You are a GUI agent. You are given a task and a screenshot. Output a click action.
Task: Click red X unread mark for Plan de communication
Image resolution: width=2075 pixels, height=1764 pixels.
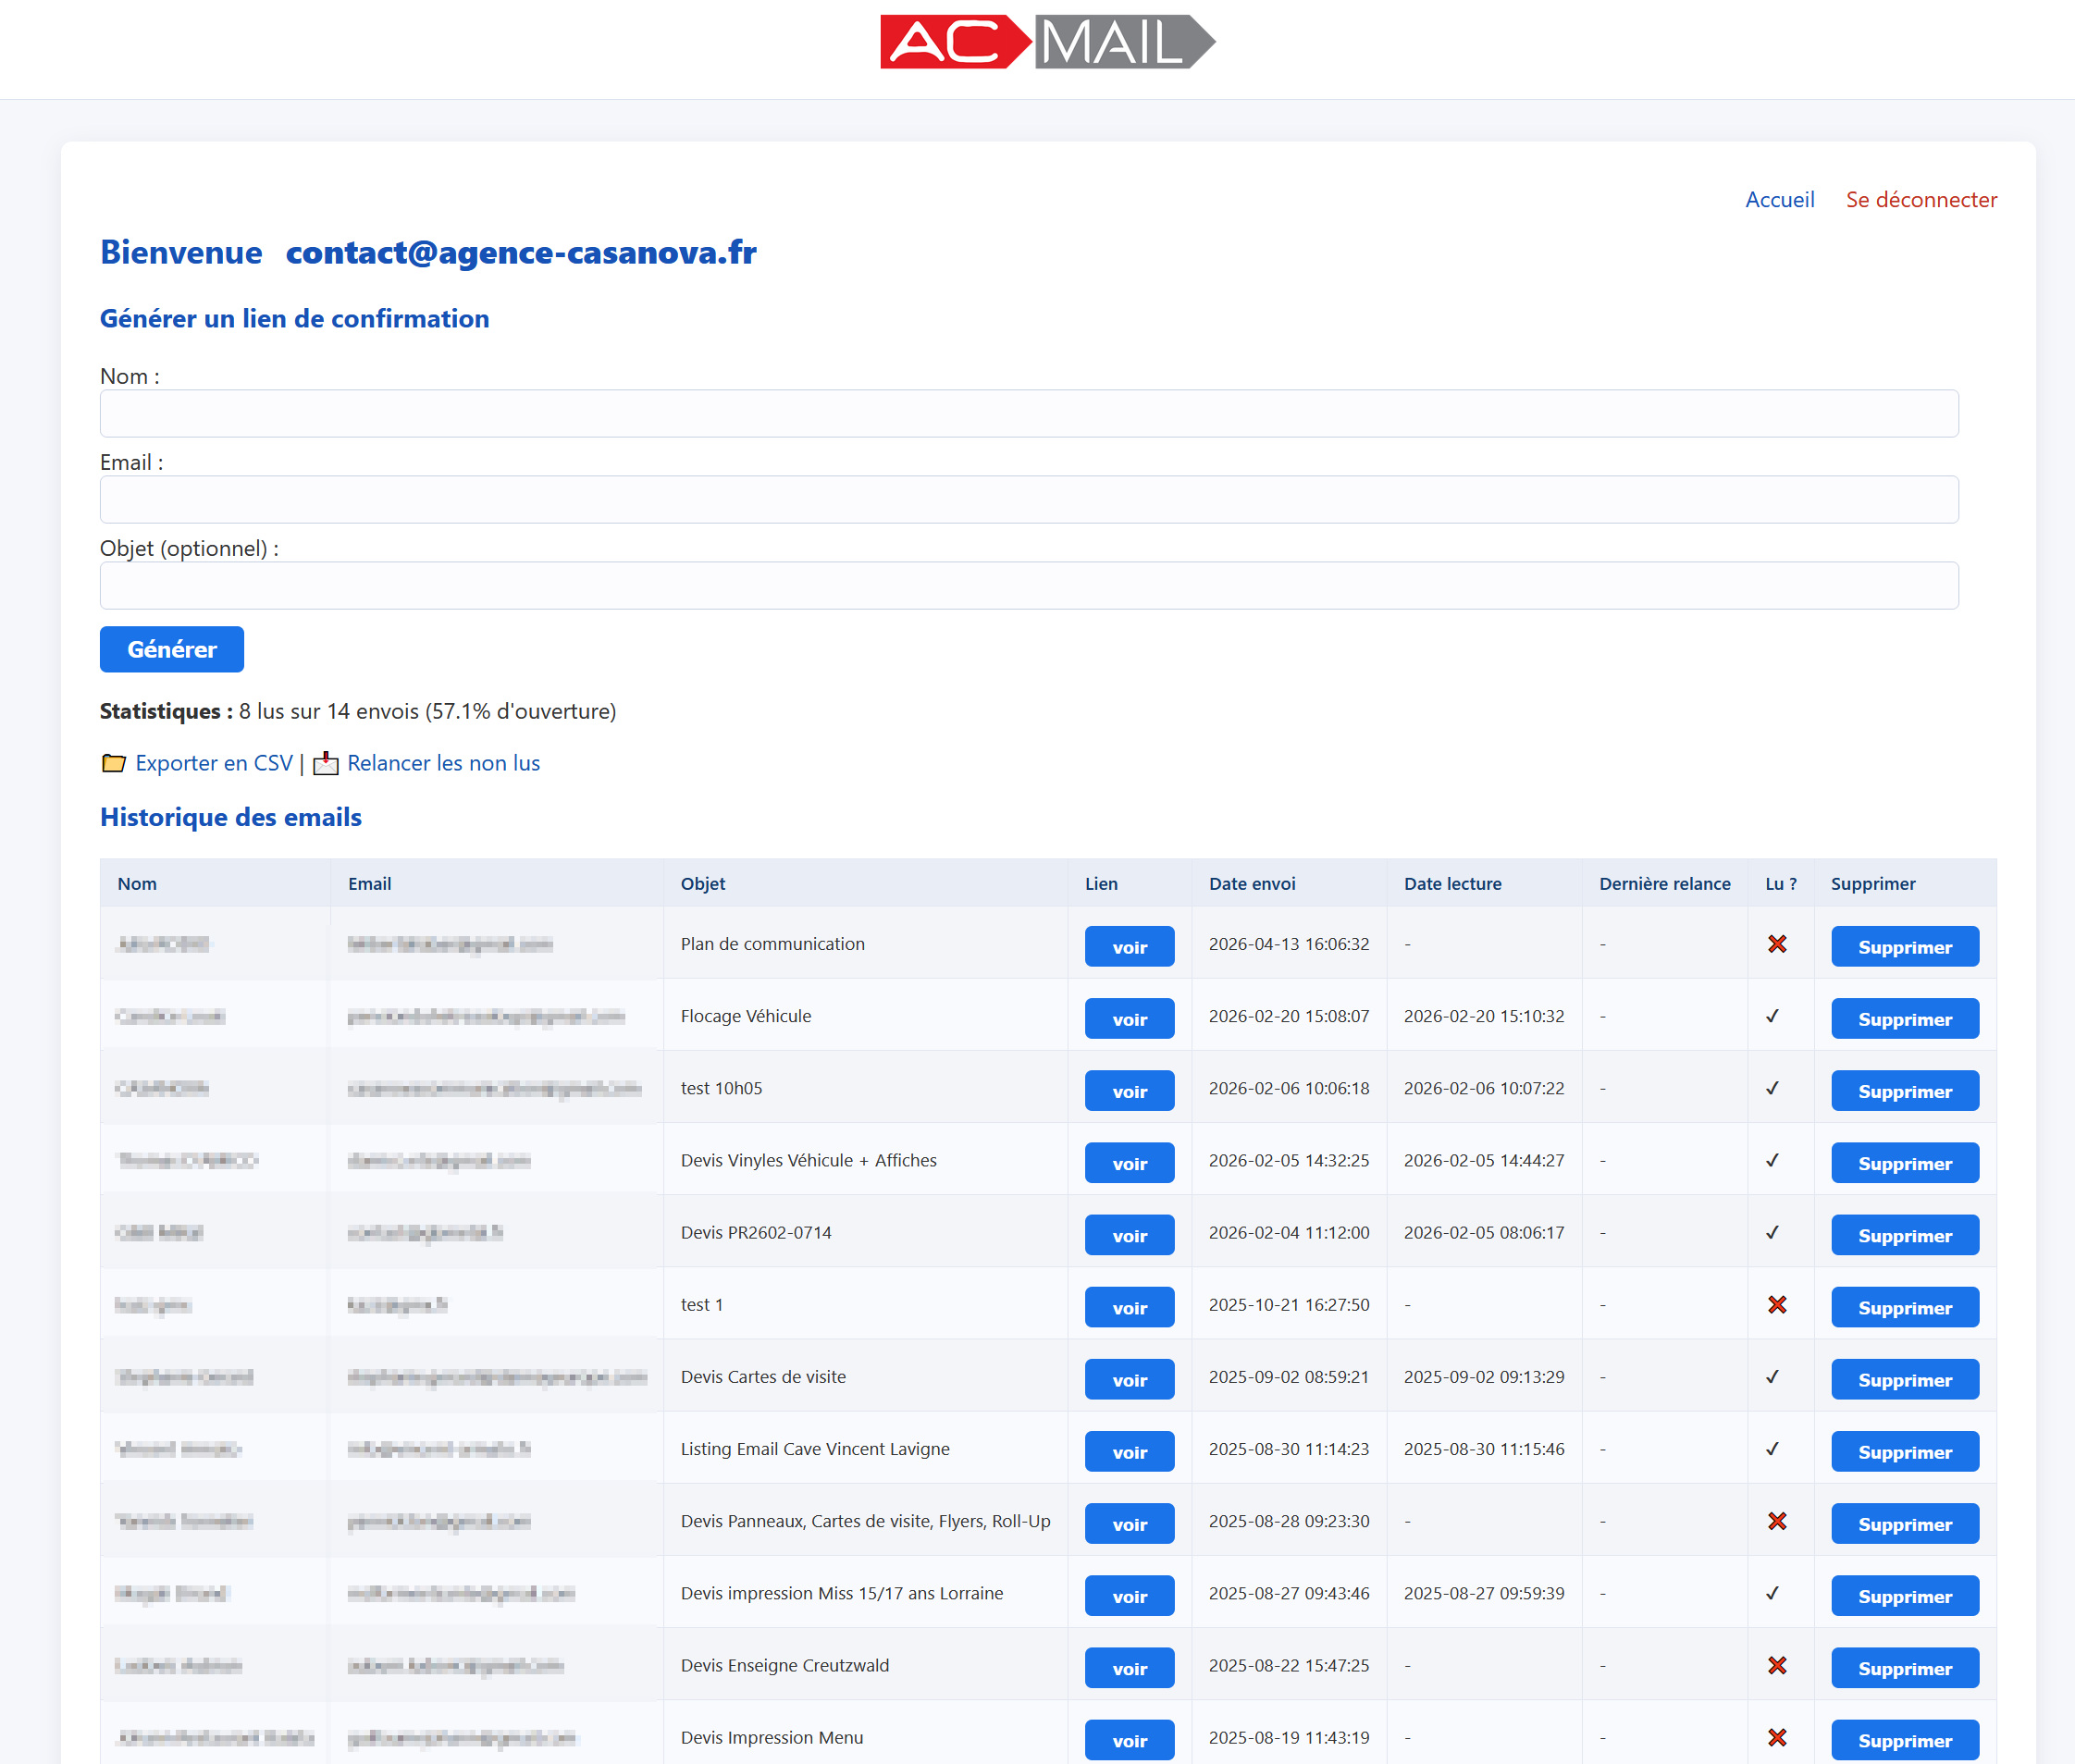(x=1776, y=944)
